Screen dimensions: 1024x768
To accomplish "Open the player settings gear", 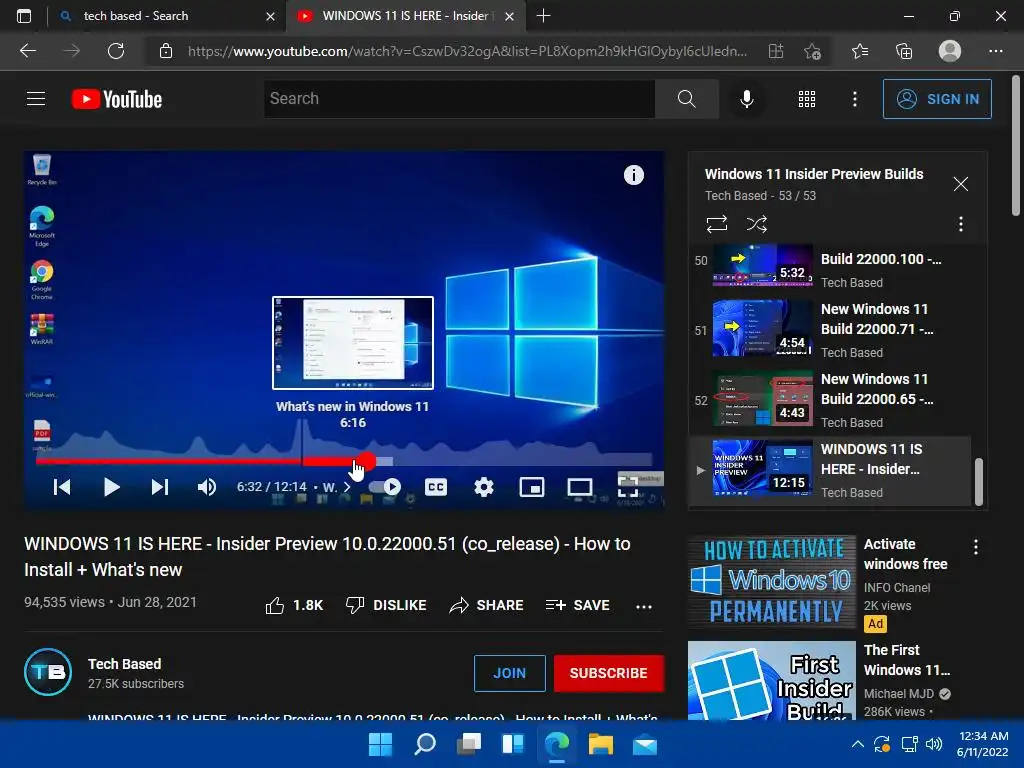I will [x=484, y=487].
